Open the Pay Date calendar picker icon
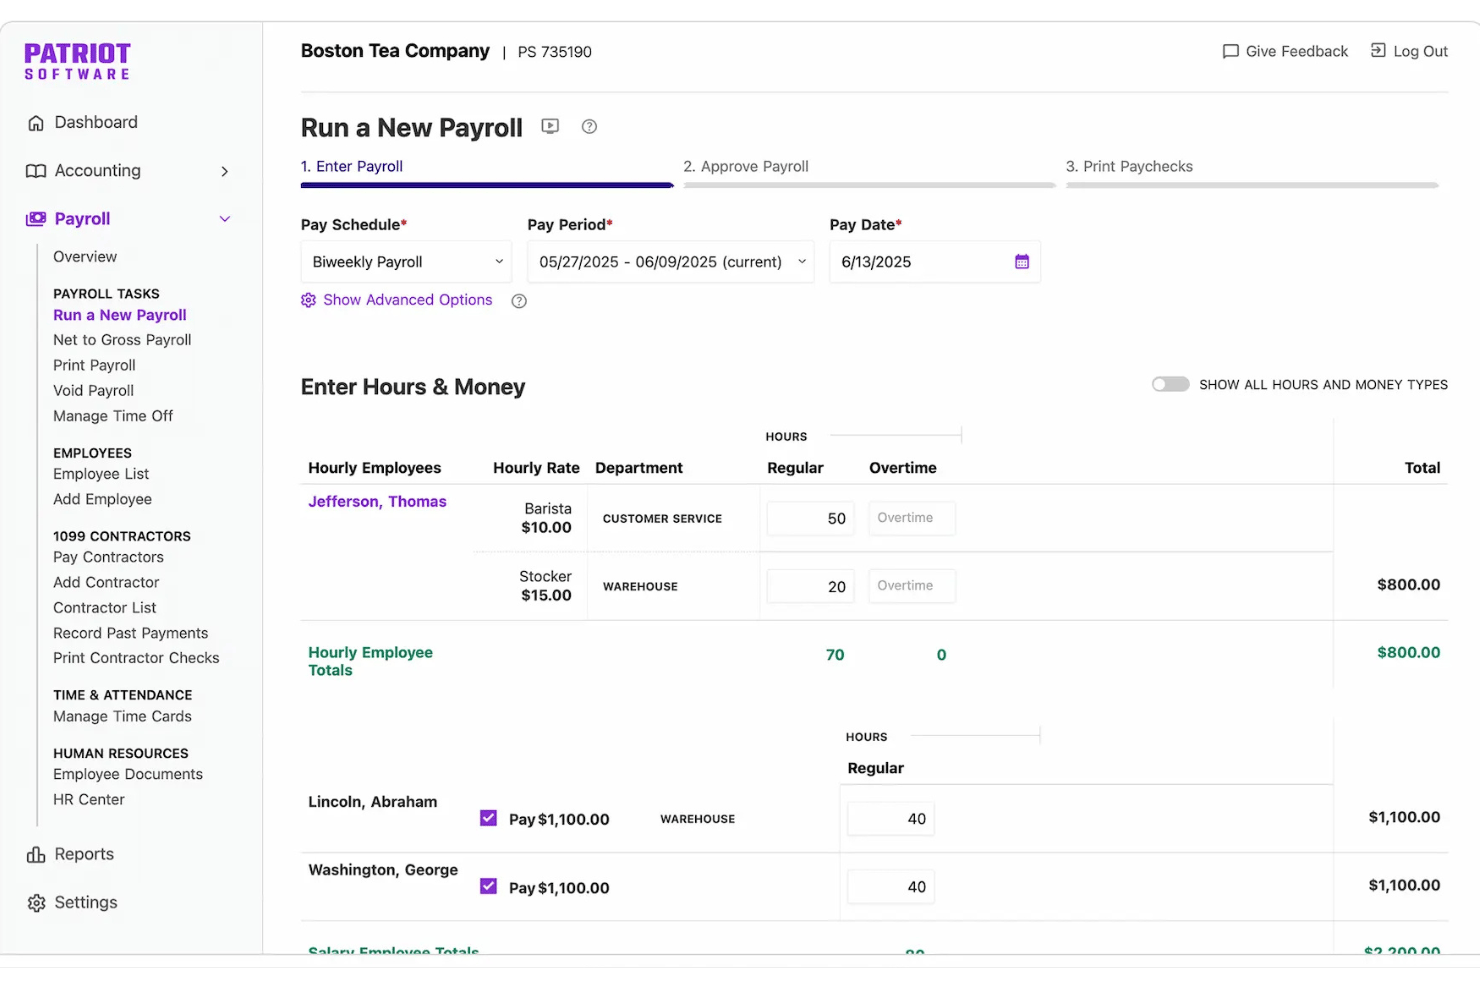 pyautogui.click(x=1022, y=262)
